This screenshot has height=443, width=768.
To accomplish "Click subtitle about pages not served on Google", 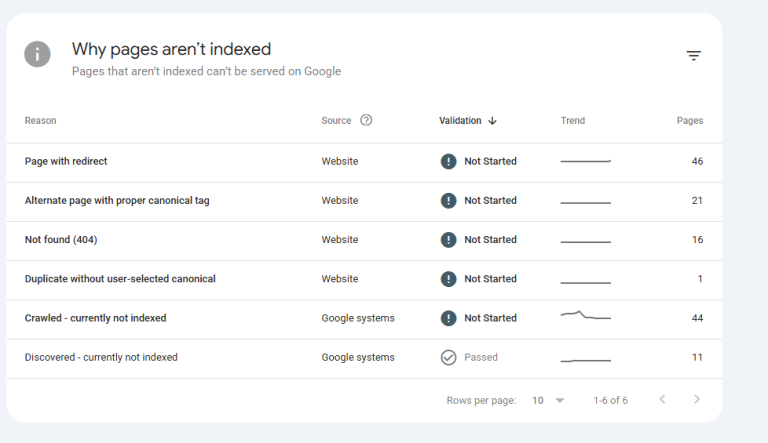I will [206, 72].
